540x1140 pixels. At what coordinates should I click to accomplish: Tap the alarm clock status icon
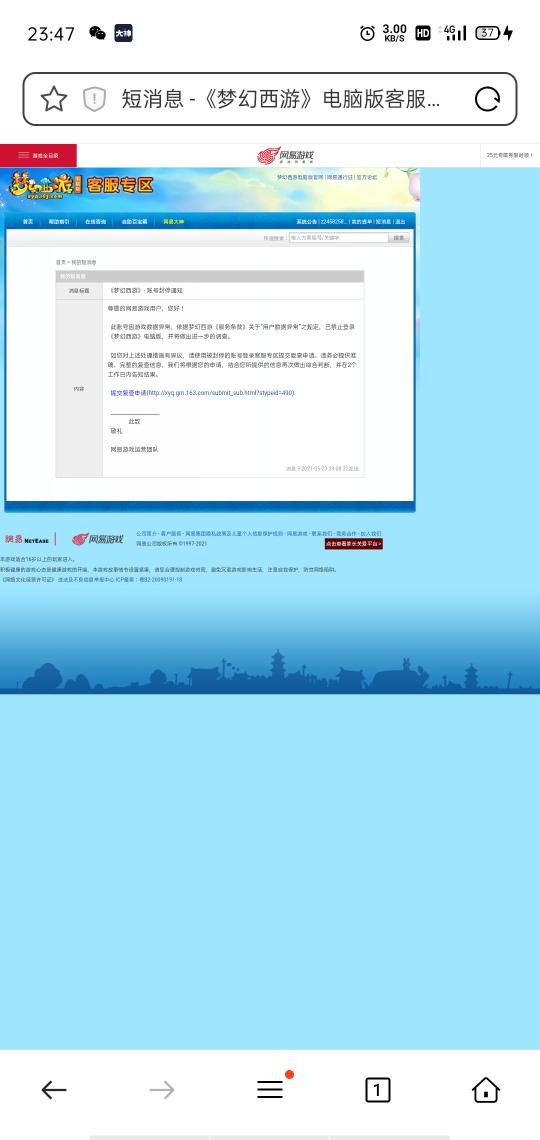coord(368,33)
